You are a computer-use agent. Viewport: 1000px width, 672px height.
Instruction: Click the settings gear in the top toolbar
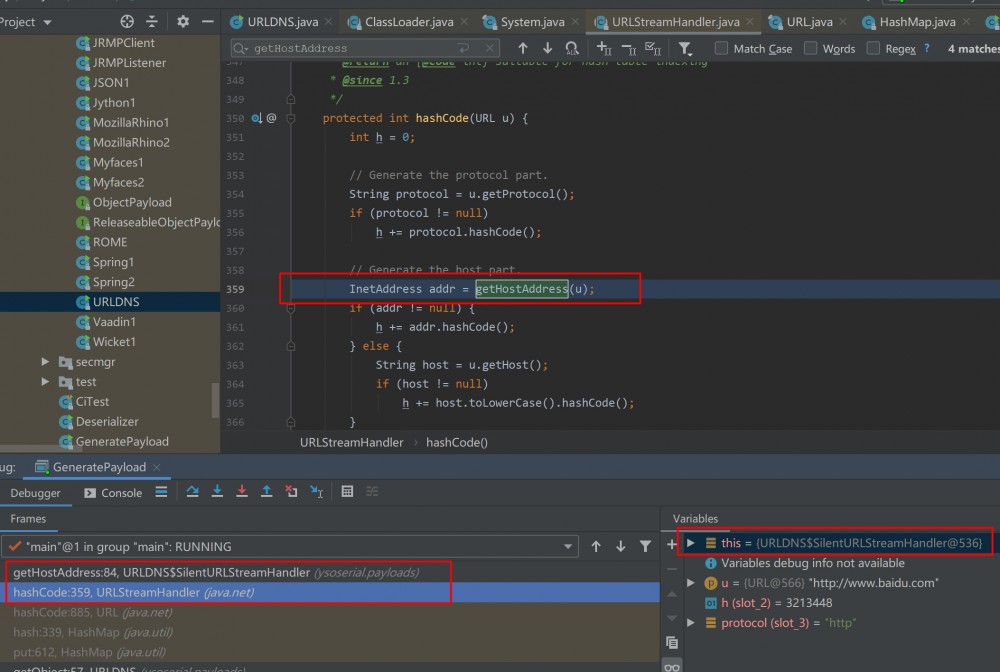click(182, 20)
